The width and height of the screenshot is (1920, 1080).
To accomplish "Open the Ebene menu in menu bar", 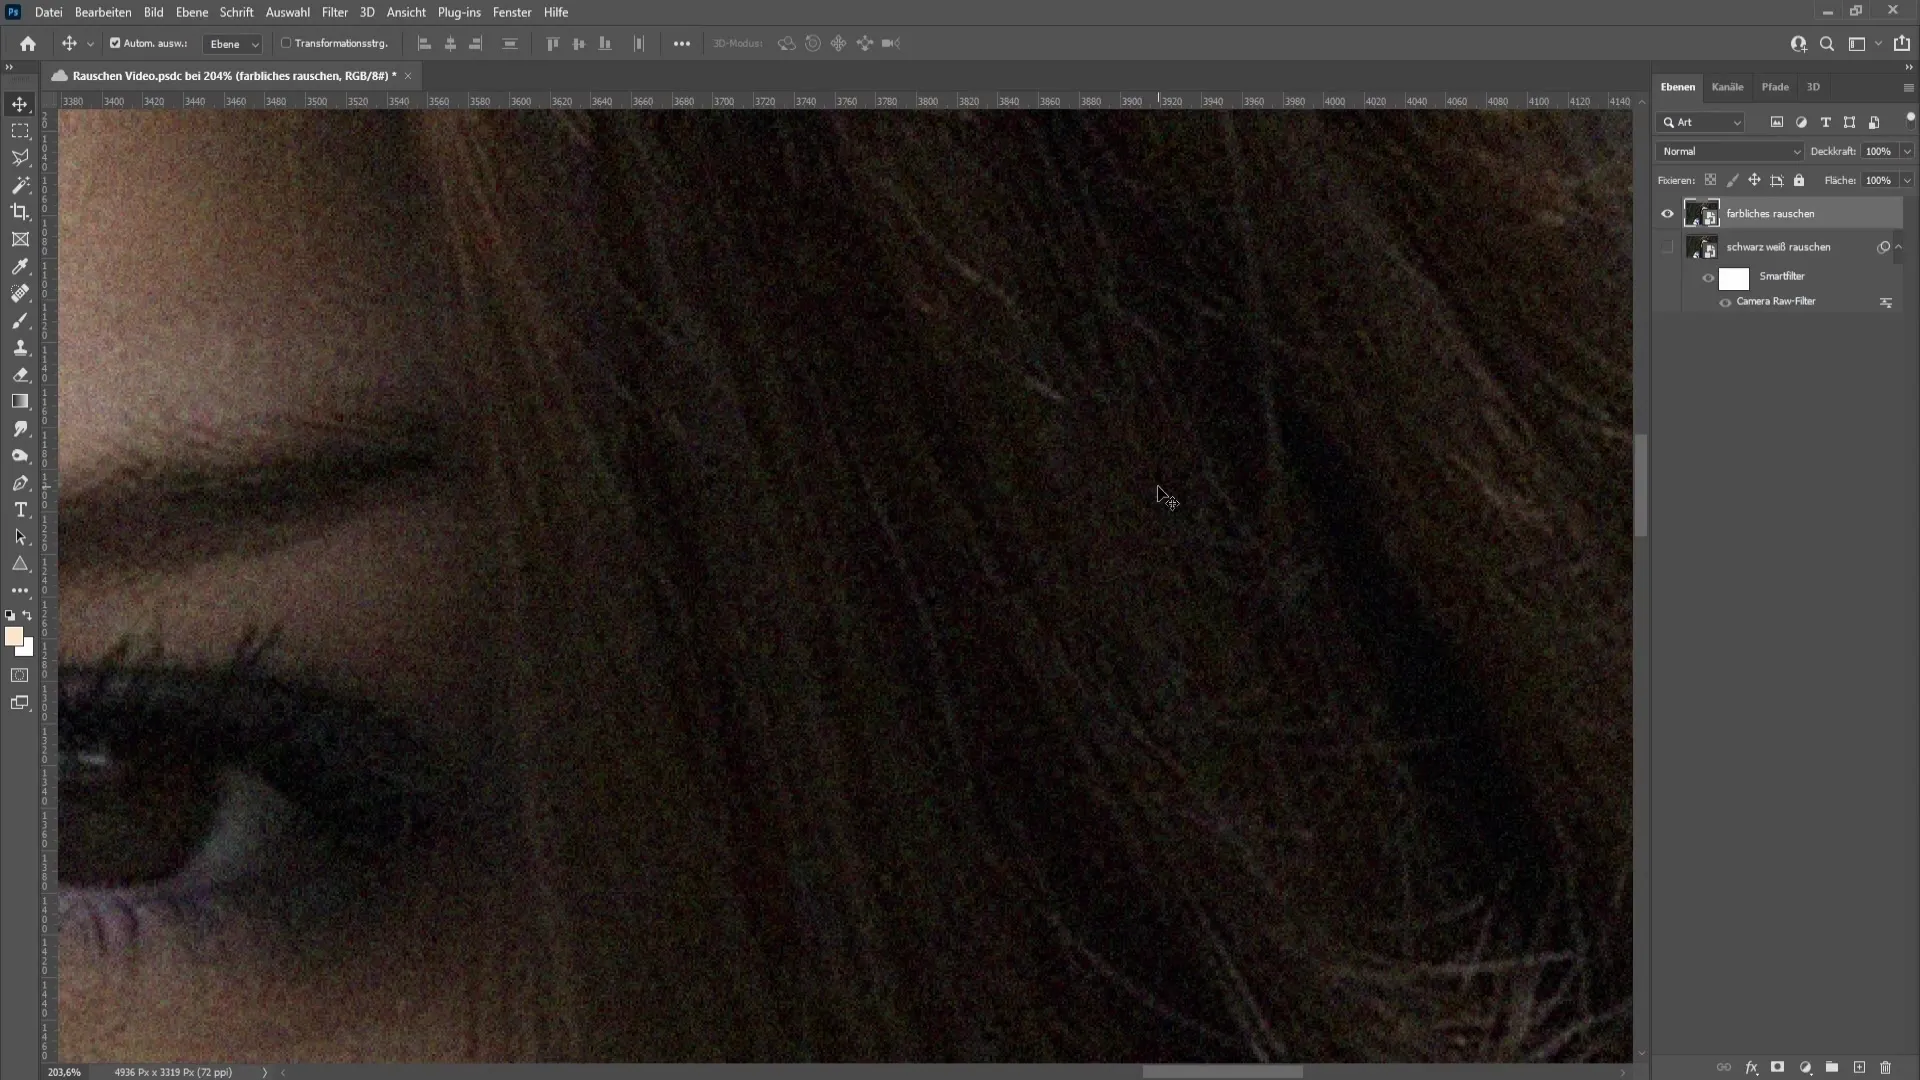I will [x=191, y=12].
